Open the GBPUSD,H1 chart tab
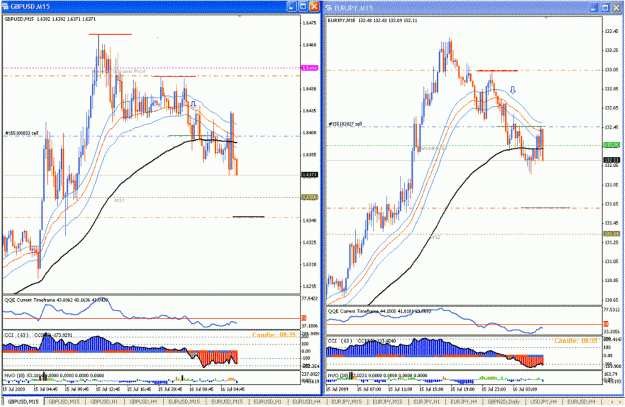The image size is (625, 407). [105, 402]
